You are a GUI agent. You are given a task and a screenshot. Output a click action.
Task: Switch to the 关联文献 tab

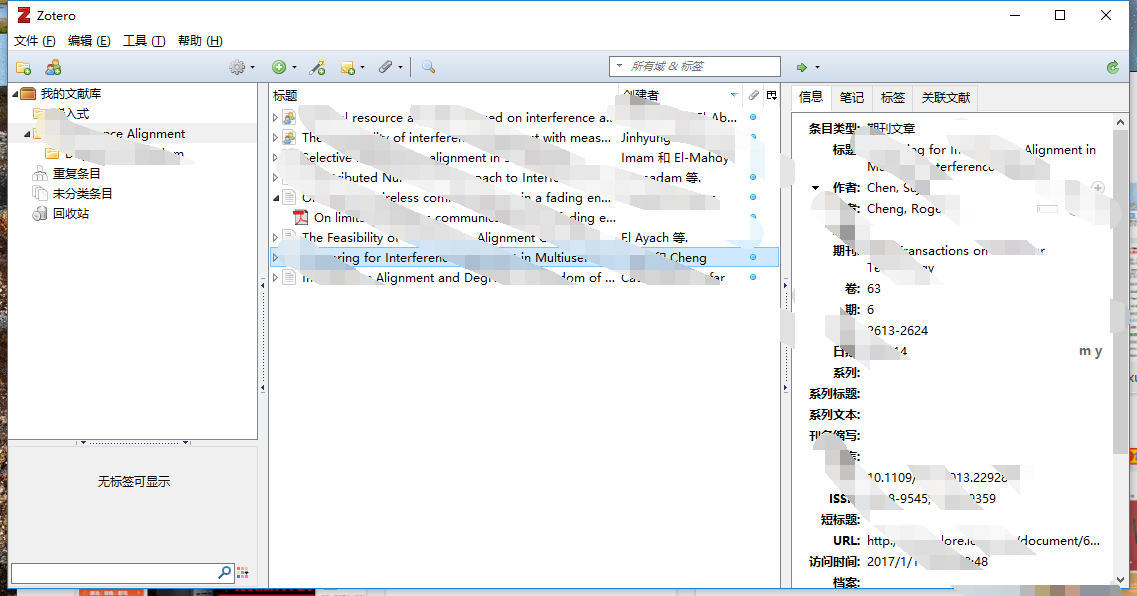[x=946, y=97]
